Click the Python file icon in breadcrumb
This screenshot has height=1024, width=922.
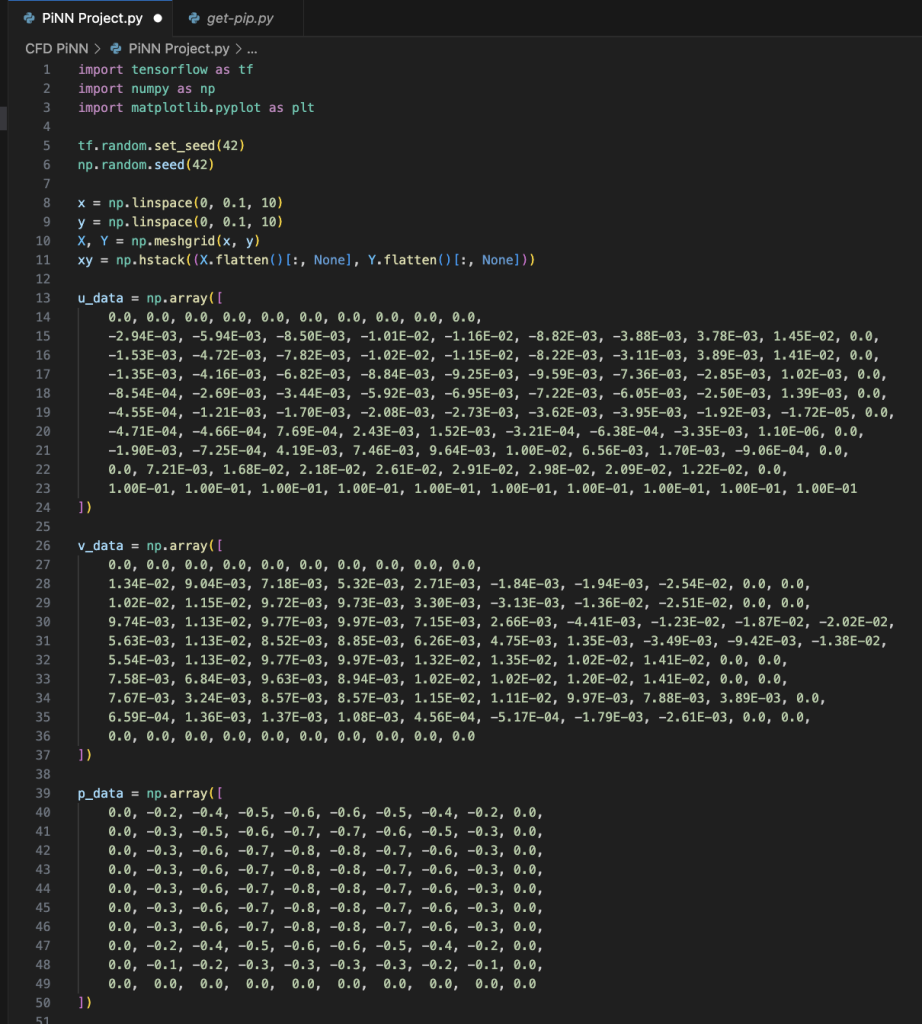tap(117, 47)
